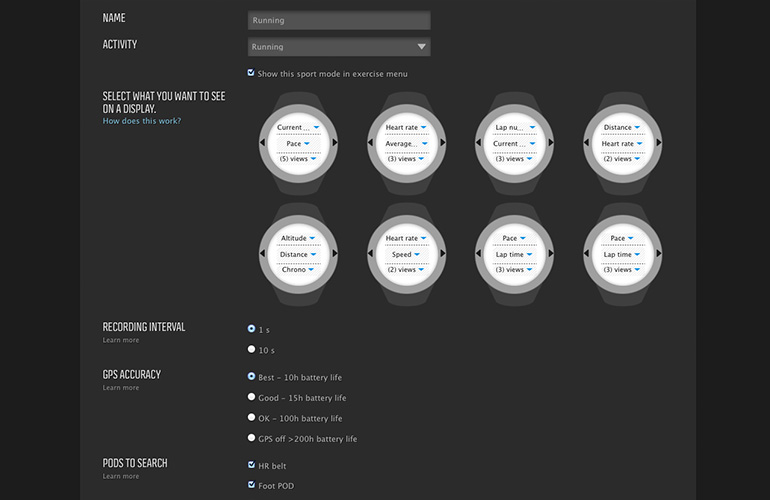
Task: Select GPS off >200h battery life
Action: [251, 438]
